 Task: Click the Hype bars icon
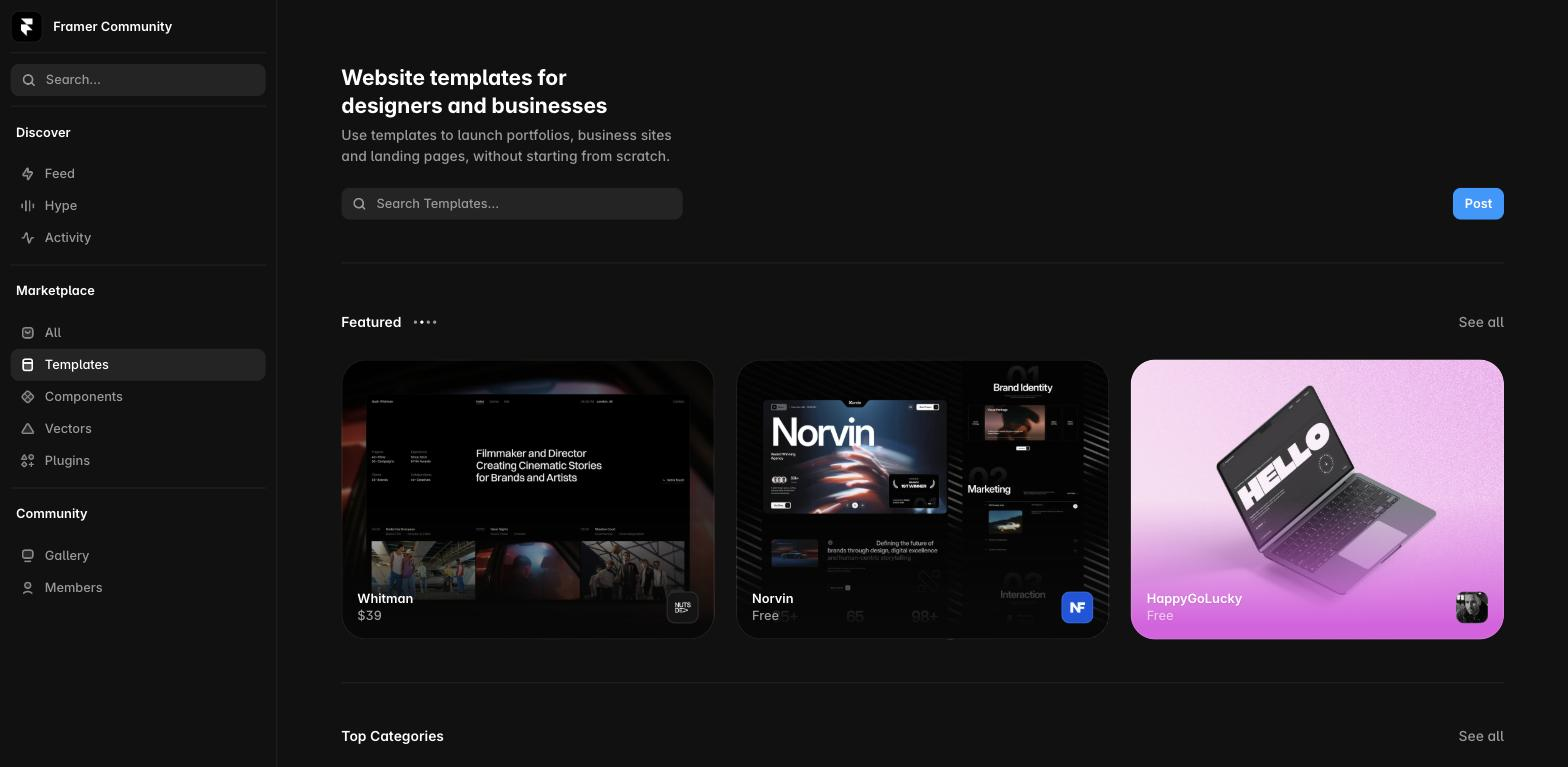28,206
